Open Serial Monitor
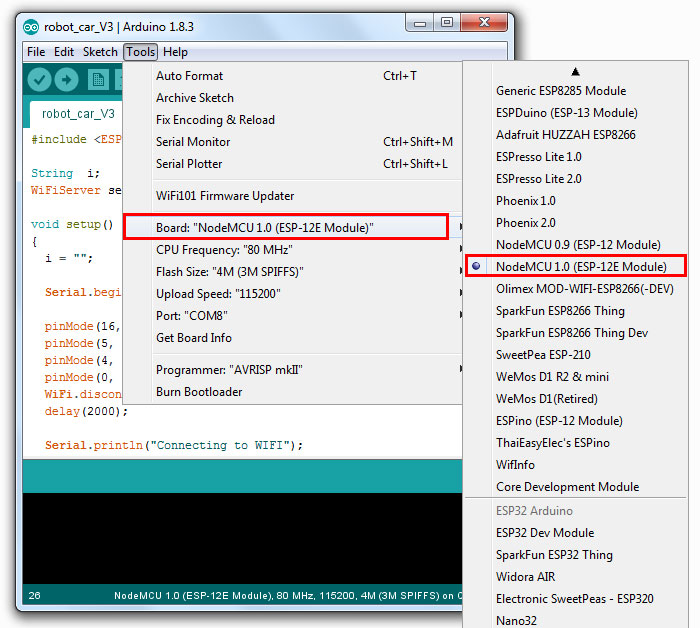Viewport: 700px width, 628px height. click(x=292, y=141)
